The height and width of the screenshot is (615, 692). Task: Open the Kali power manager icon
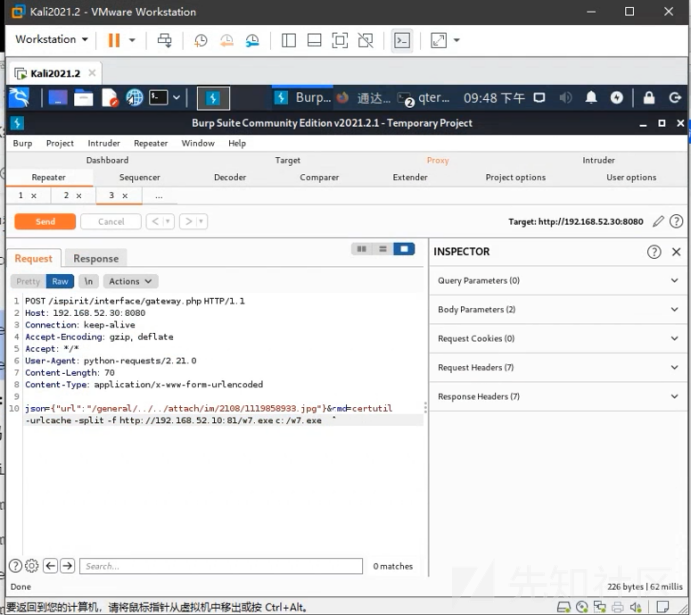tap(617, 98)
